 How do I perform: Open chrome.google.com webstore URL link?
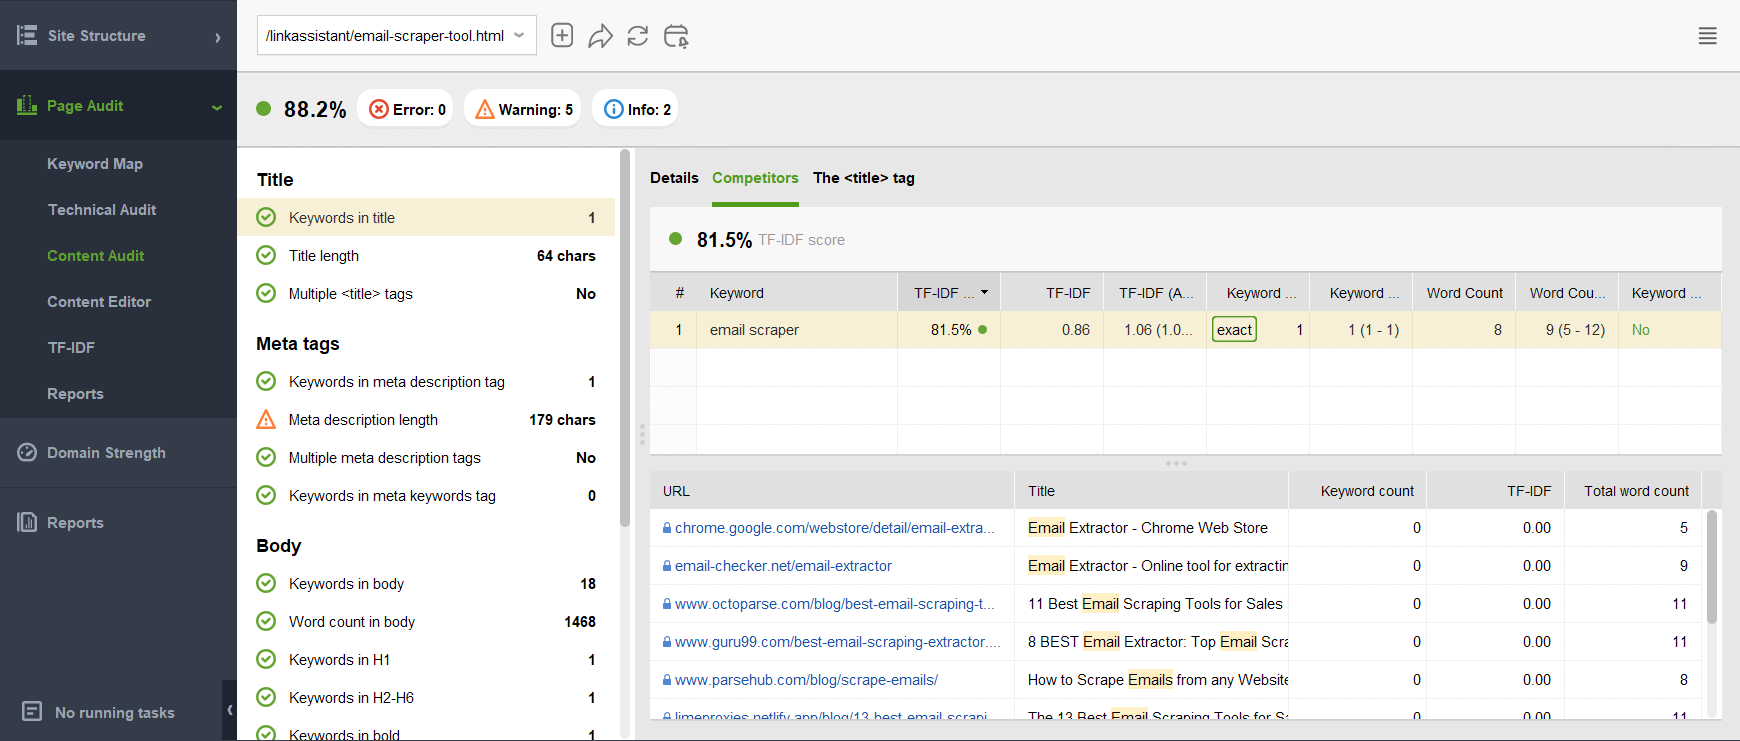point(834,528)
